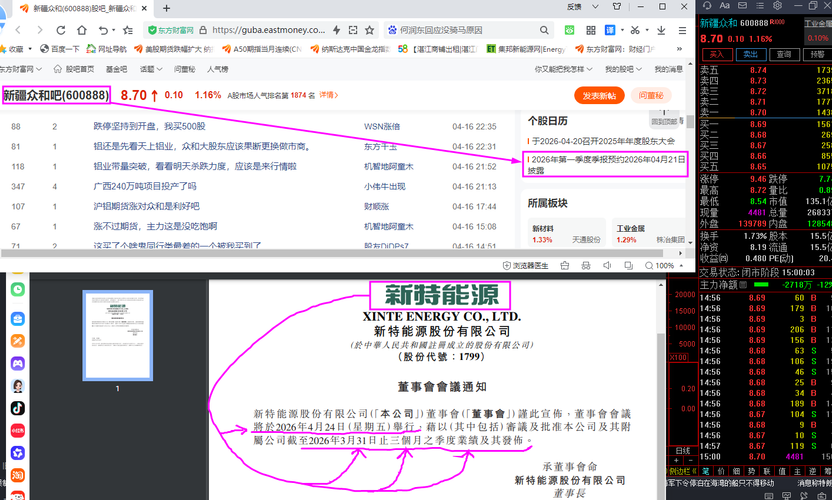Click the blue 卖出 button

coord(751,55)
